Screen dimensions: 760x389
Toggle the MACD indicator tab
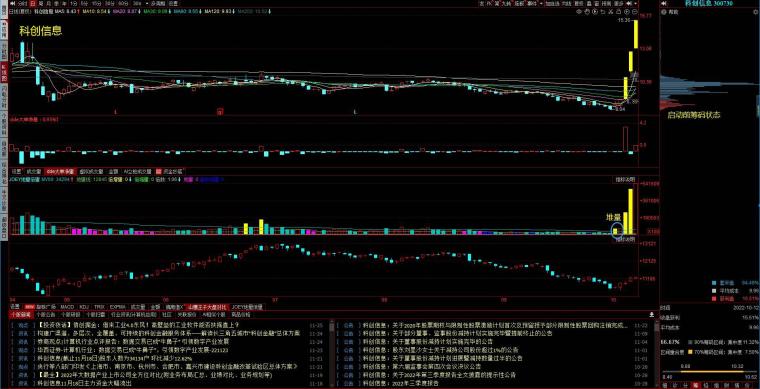tap(67, 307)
